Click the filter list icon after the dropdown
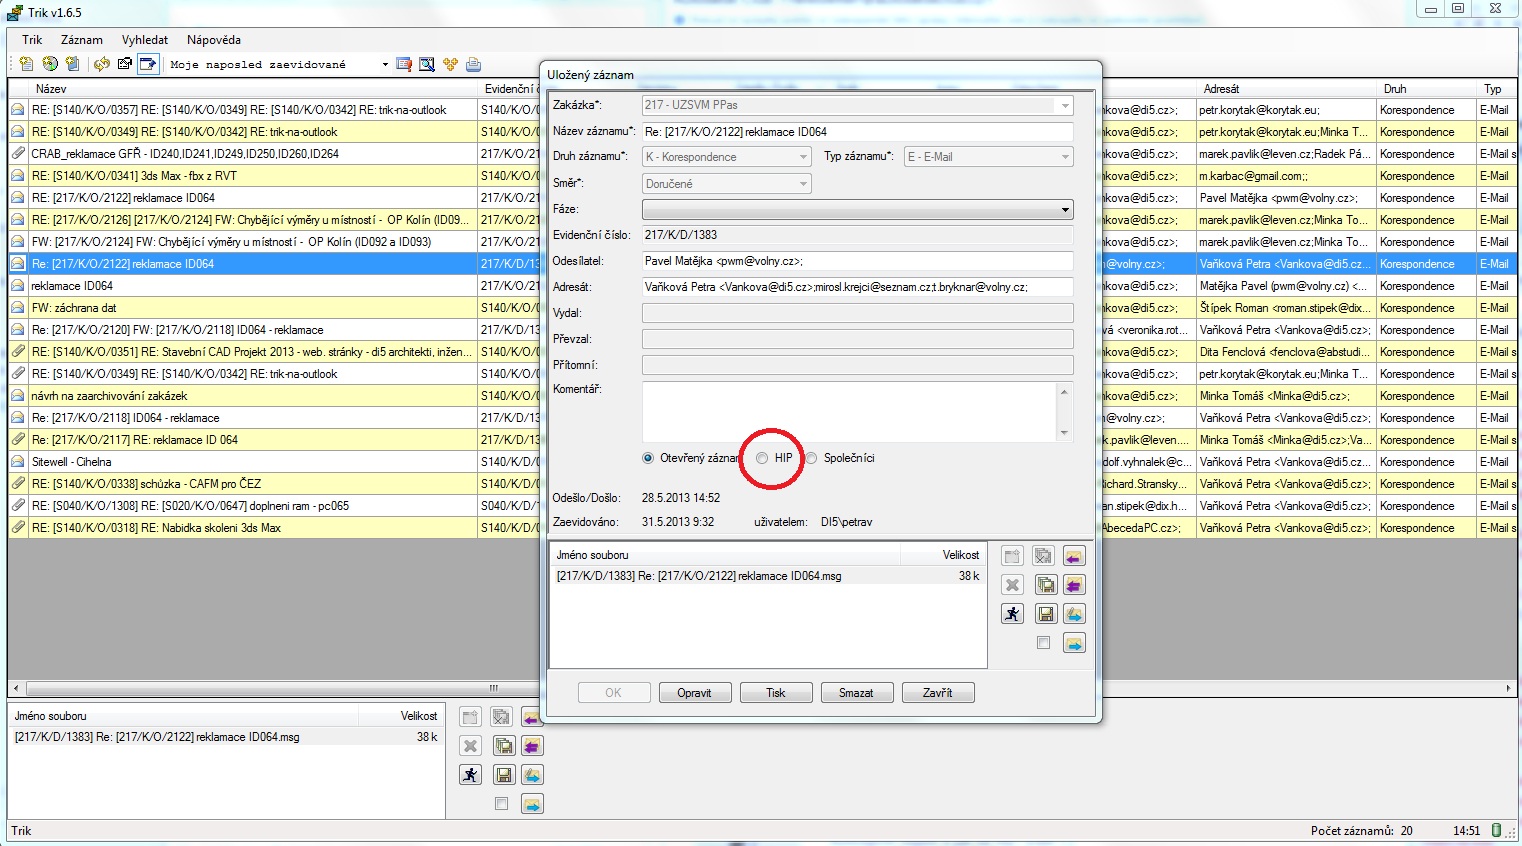Screen dimensions: 1522x846 click(404, 64)
